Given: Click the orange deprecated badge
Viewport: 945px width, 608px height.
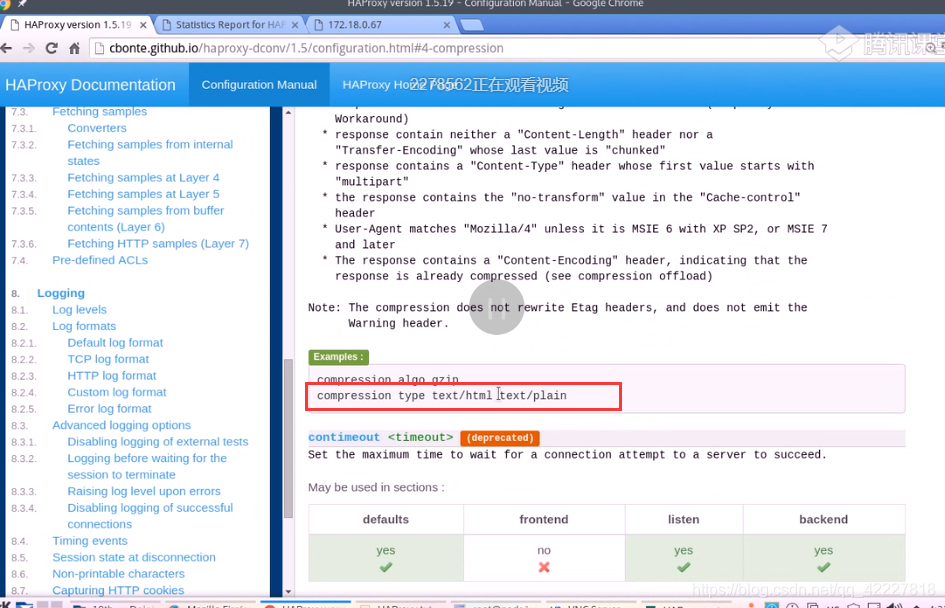Looking at the screenshot, I should point(500,437).
